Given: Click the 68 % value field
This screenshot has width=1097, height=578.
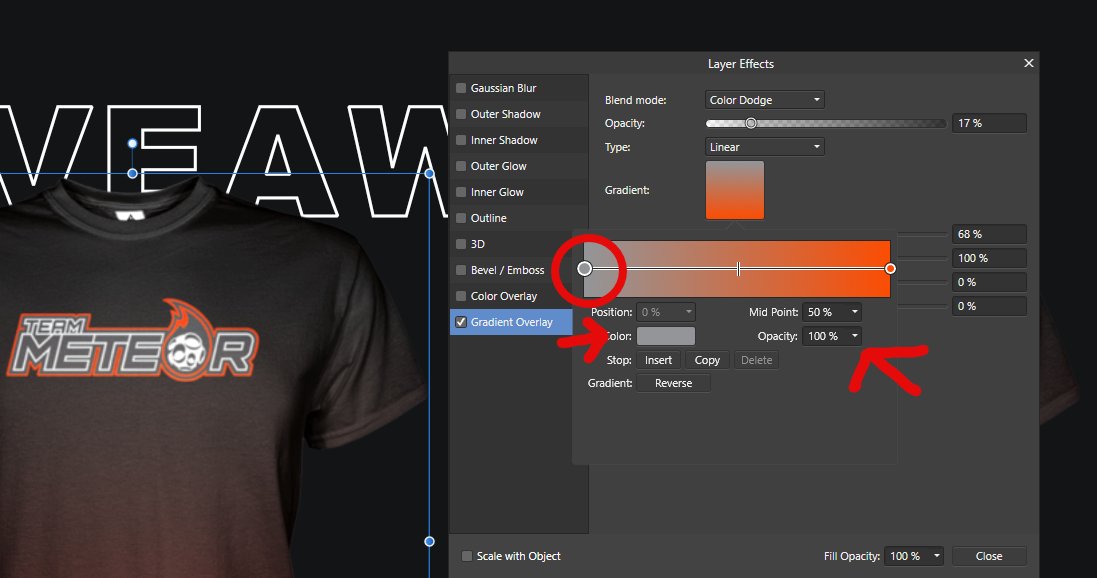Looking at the screenshot, I should [989, 234].
